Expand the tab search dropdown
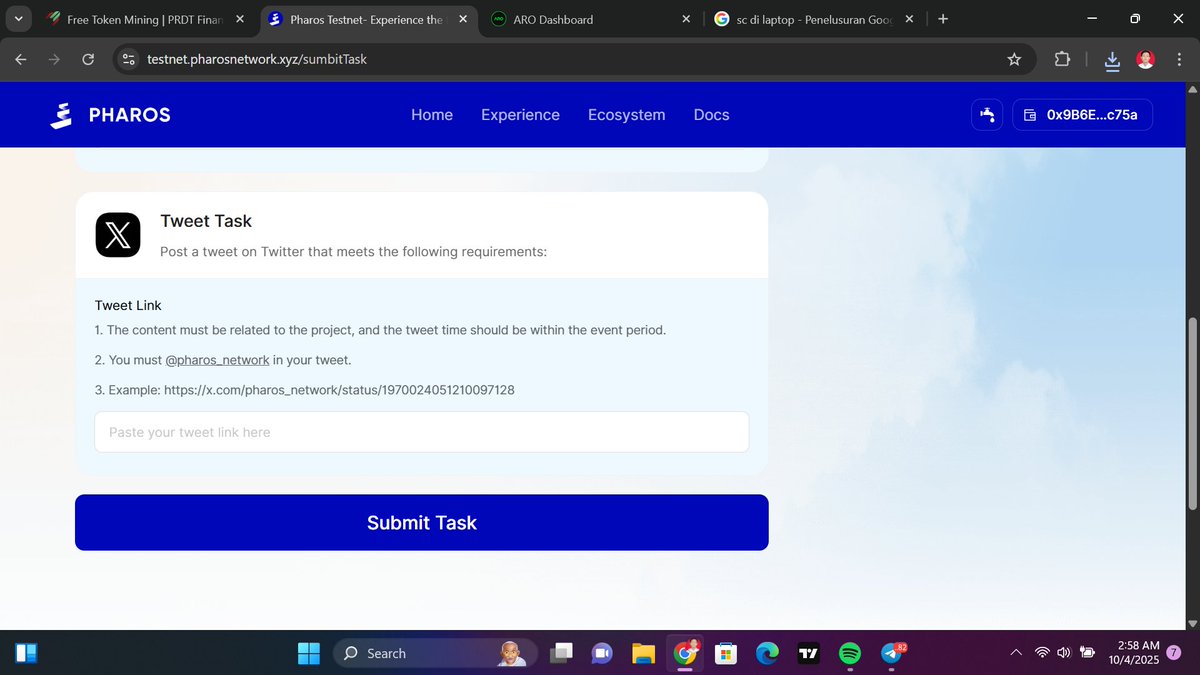 coord(19,19)
